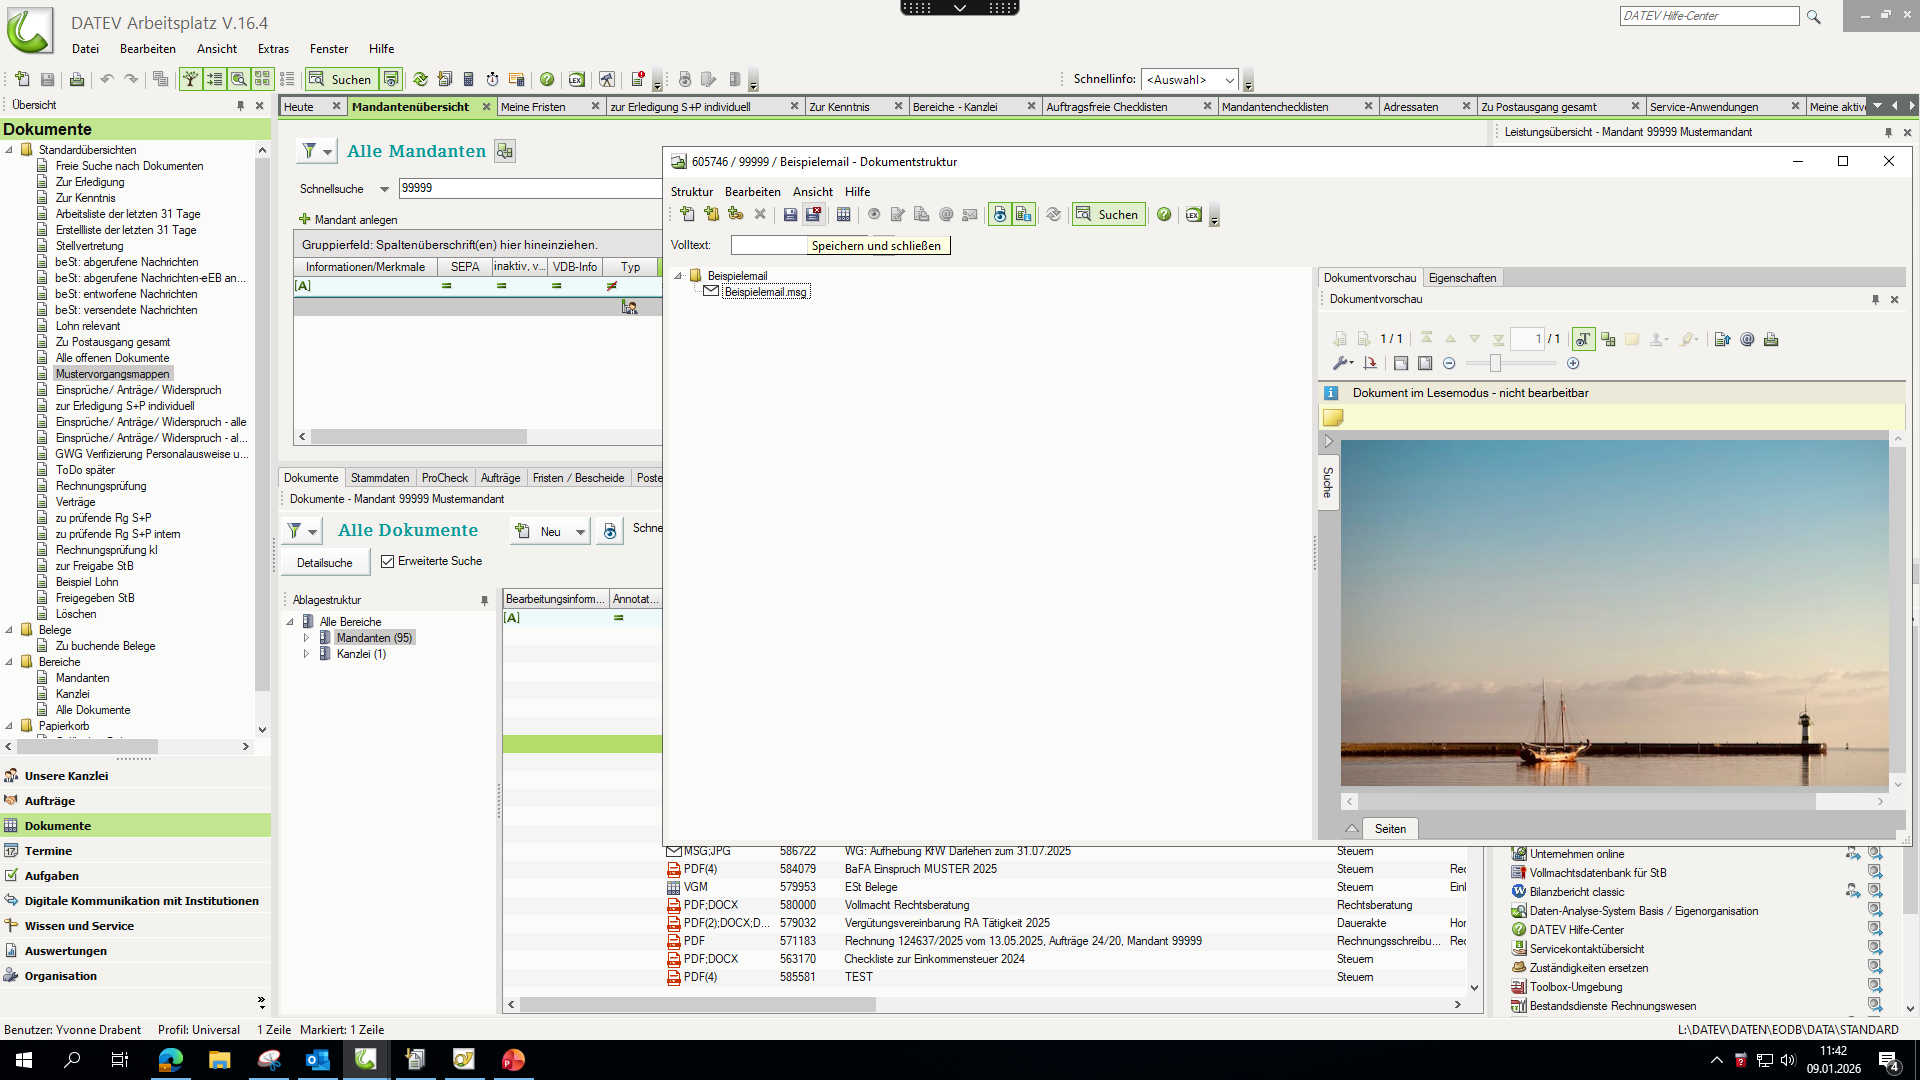Open the LEX icon in Dokumentstruktur toolbar
Viewport: 1920px width, 1080px height.
click(x=1193, y=214)
